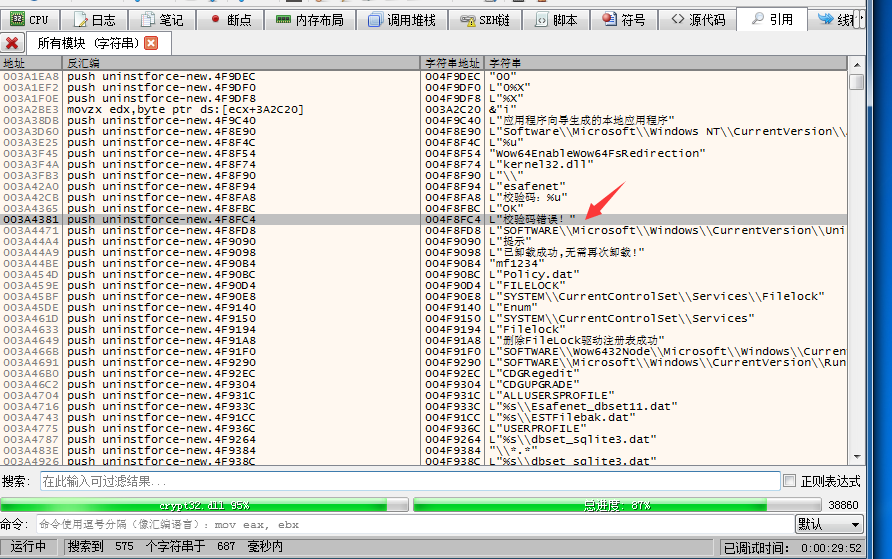This screenshot has height=559, width=892.
Task: Click the thread arrow icon on last tab
Action: tap(825, 19)
